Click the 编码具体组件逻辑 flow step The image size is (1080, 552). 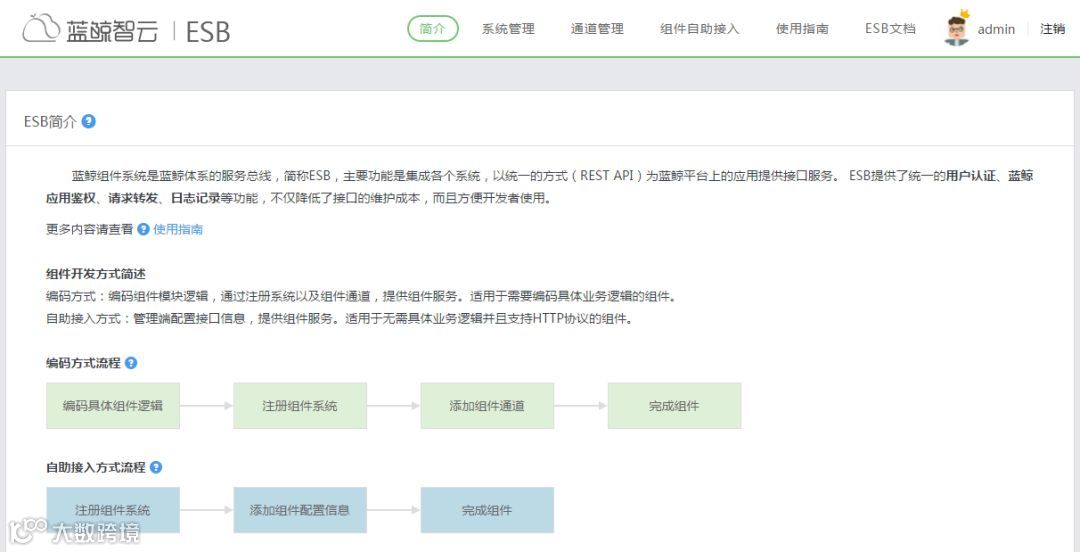[x=113, y=406]
